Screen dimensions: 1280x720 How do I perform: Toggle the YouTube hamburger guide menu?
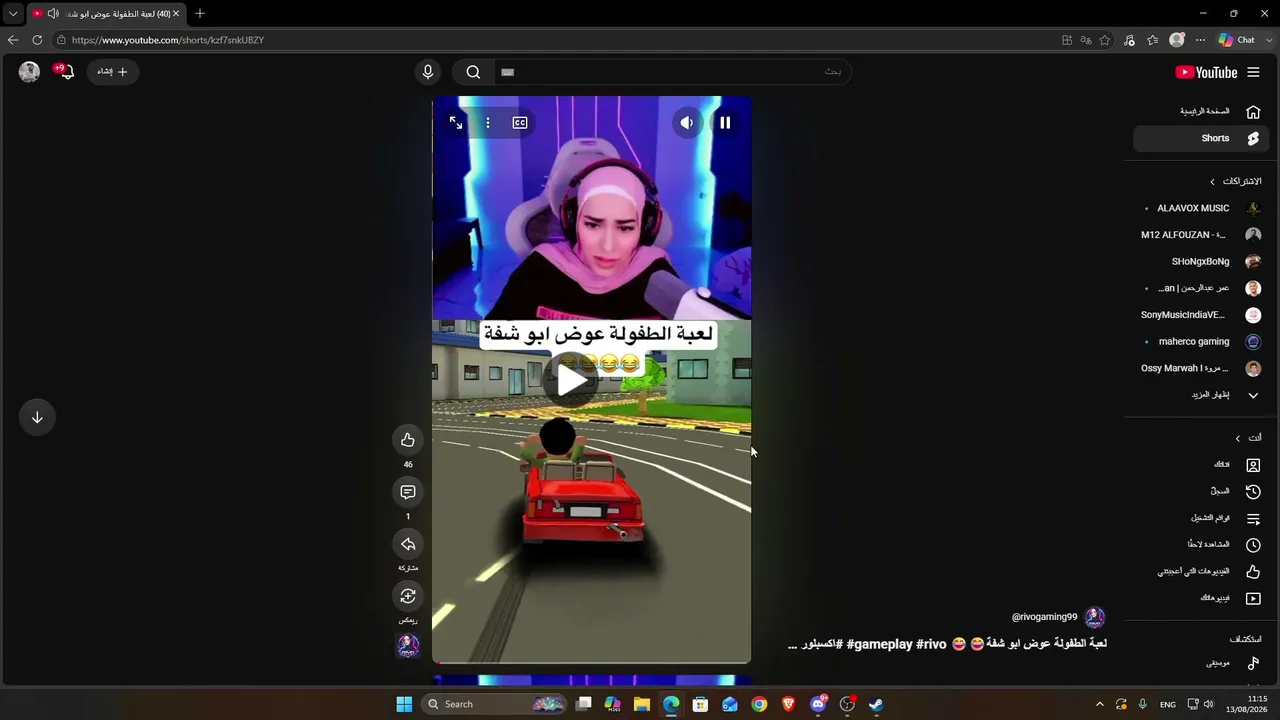[1253, 72]
